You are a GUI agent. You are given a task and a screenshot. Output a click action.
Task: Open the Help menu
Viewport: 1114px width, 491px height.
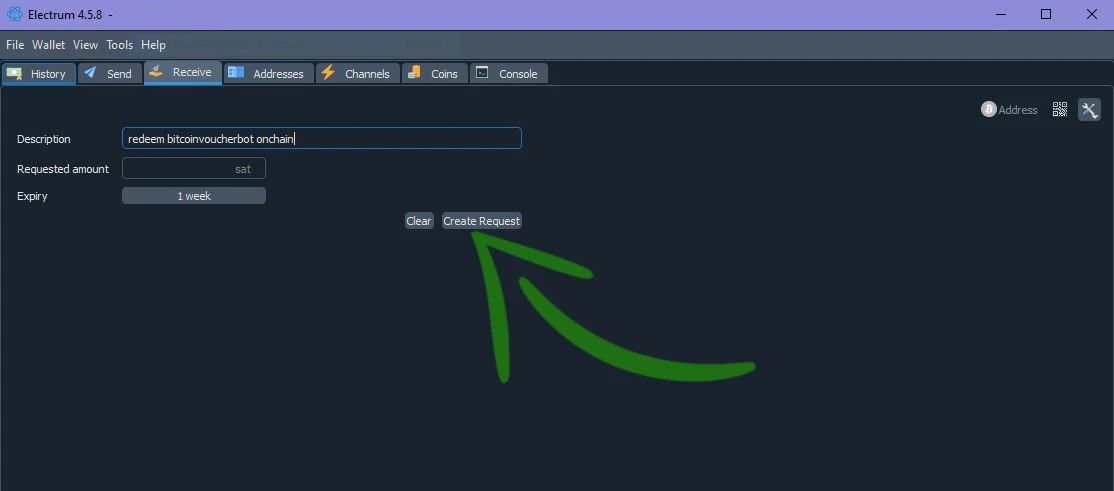[153, 45]
